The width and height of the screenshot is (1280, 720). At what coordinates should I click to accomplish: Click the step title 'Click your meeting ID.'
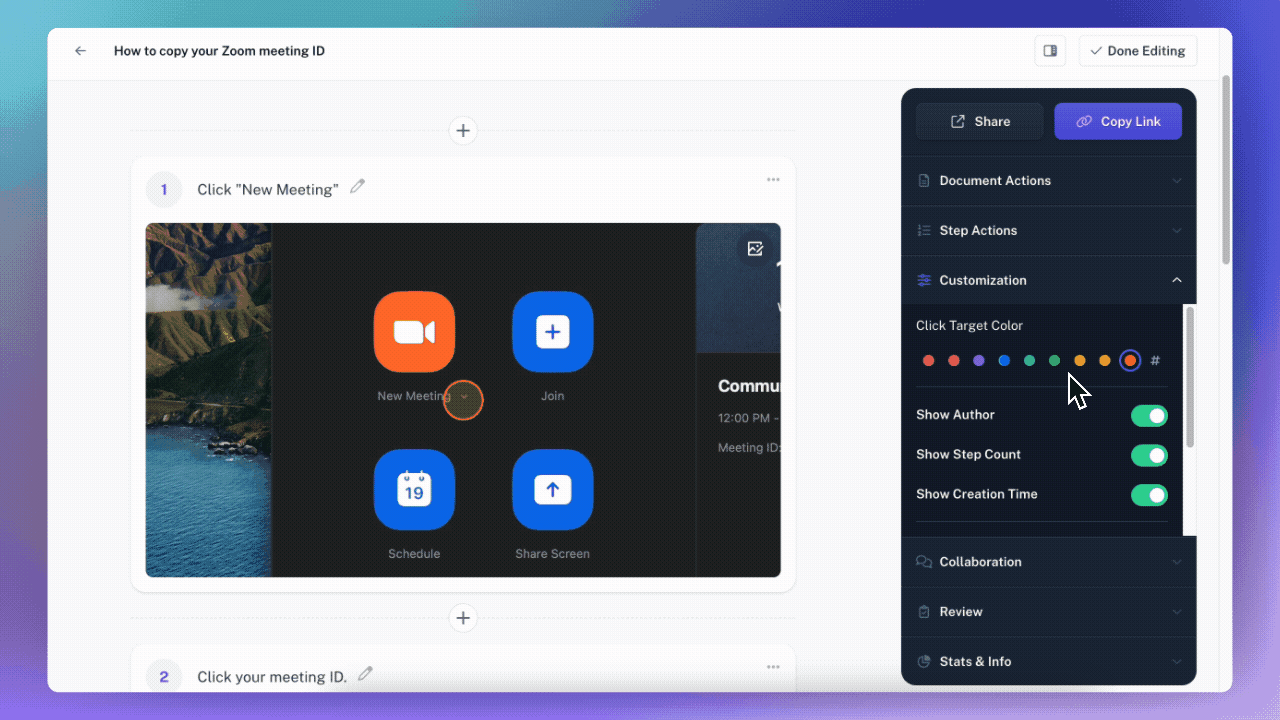[272, 677]
